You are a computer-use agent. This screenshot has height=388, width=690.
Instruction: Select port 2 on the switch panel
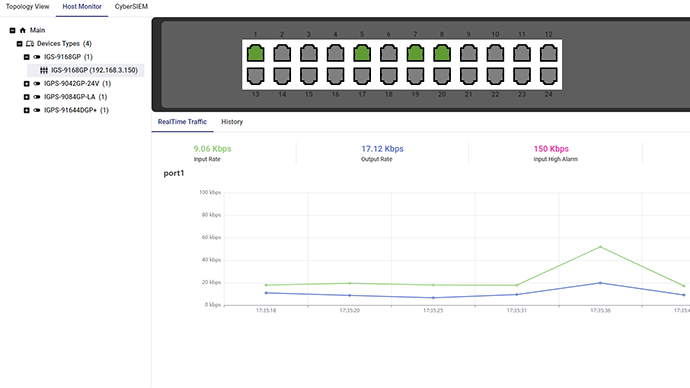coord(282,53)
